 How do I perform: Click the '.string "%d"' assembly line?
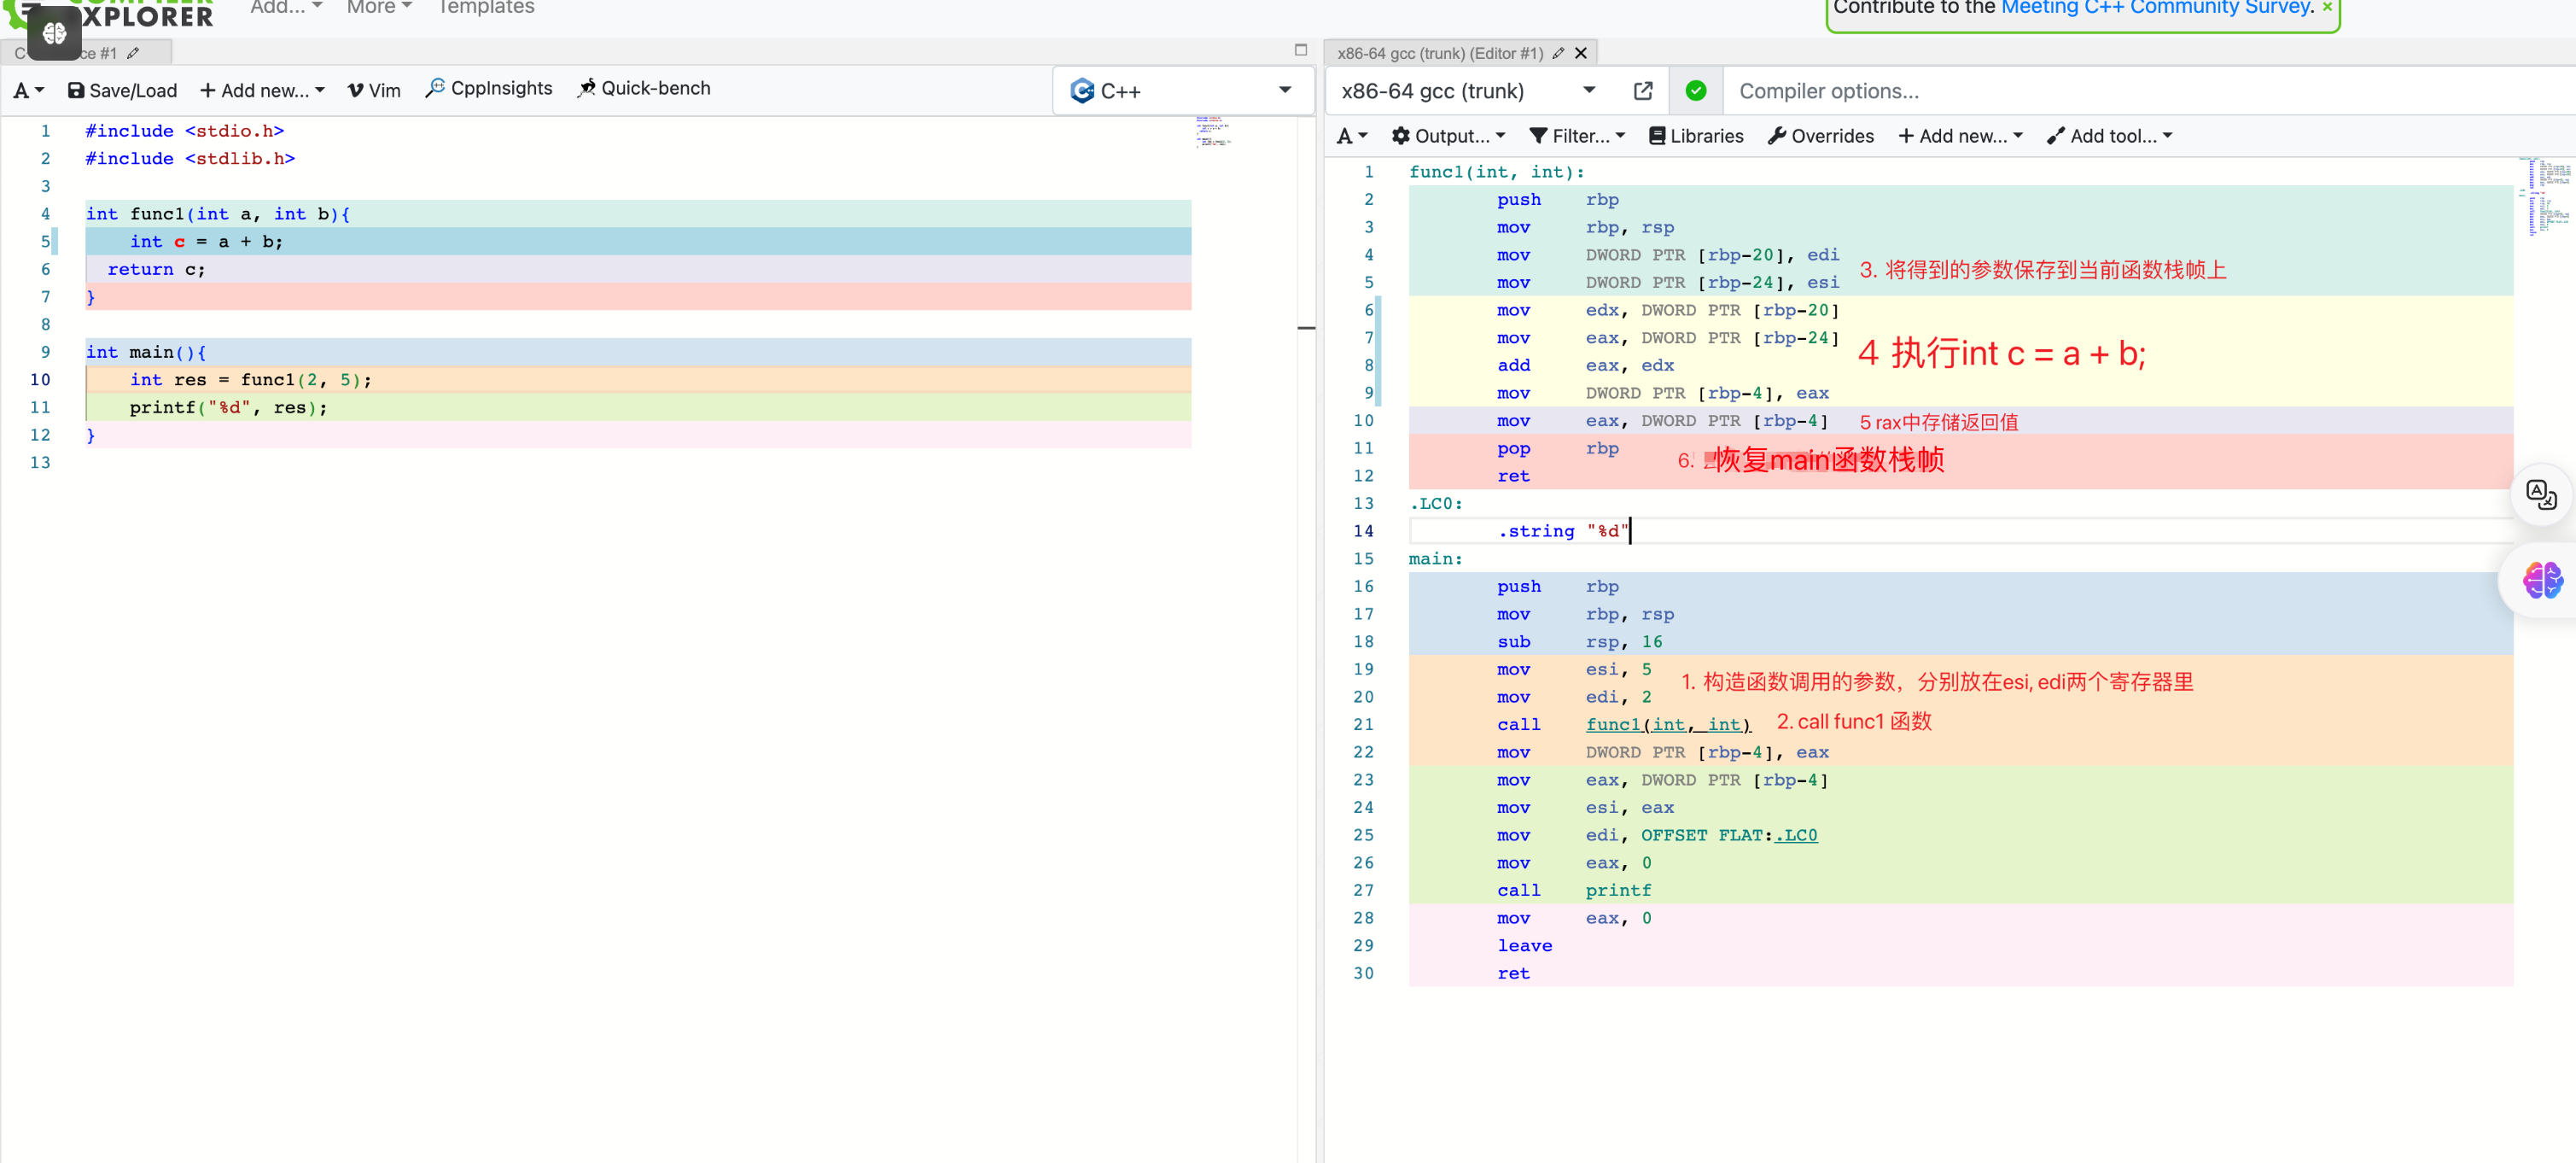coord(1563,532)
